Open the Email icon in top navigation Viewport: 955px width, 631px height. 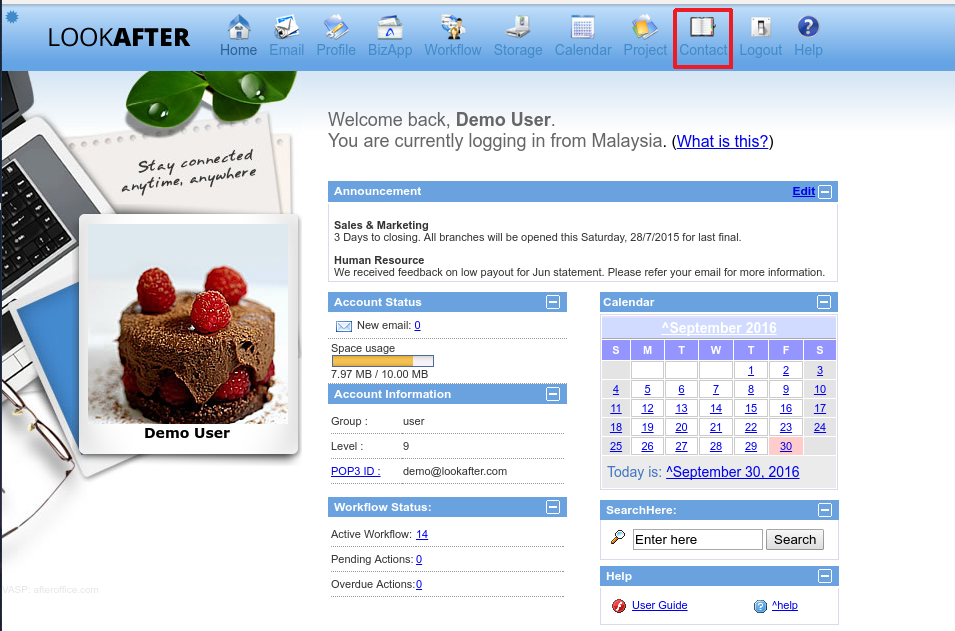[286, 28]
